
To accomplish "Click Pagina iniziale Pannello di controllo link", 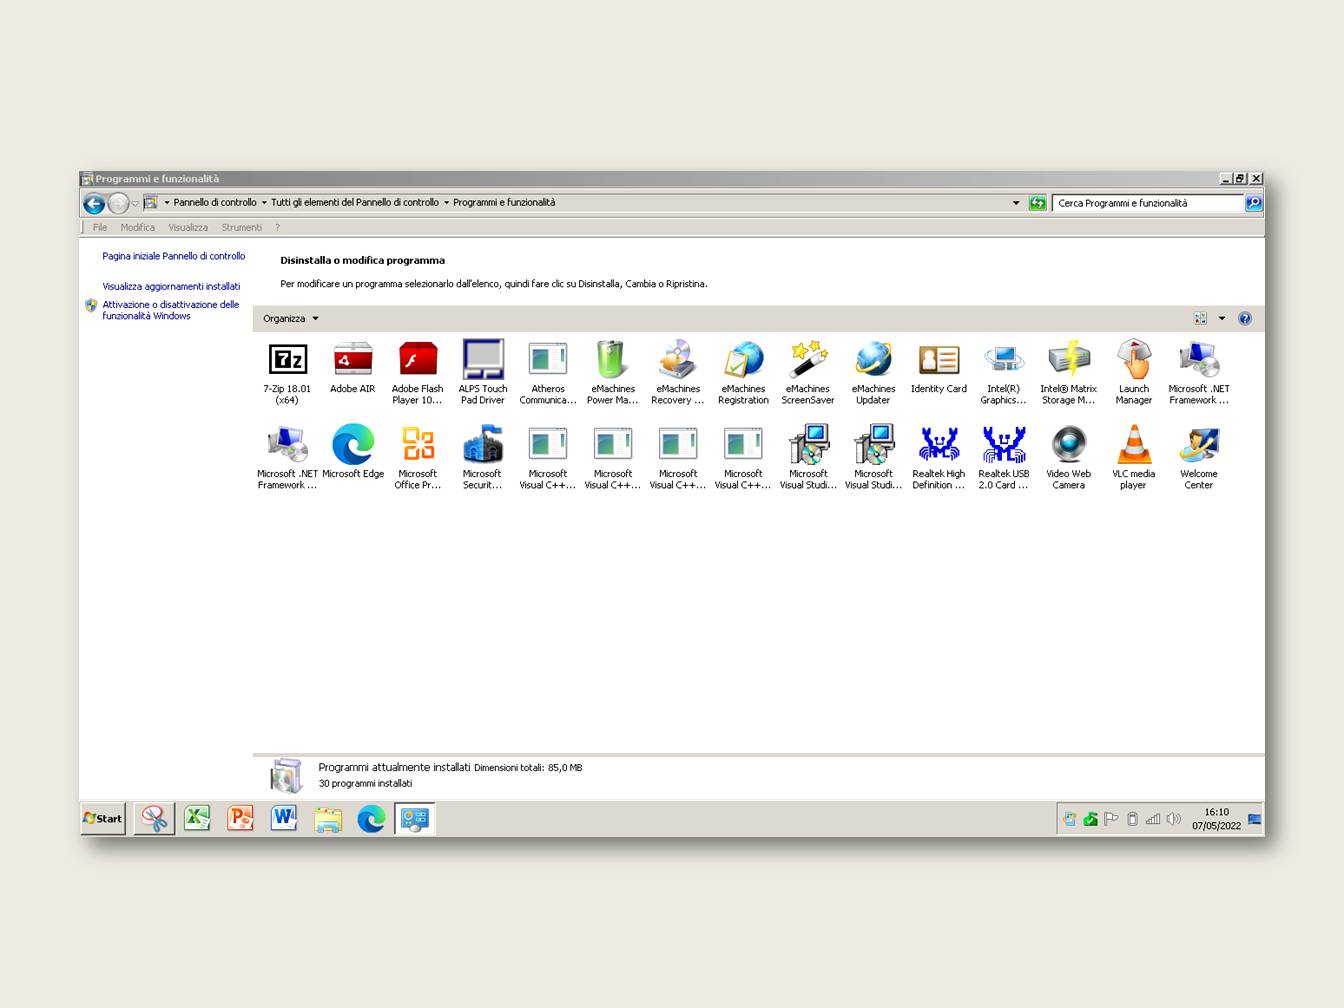I will [173, 256].
